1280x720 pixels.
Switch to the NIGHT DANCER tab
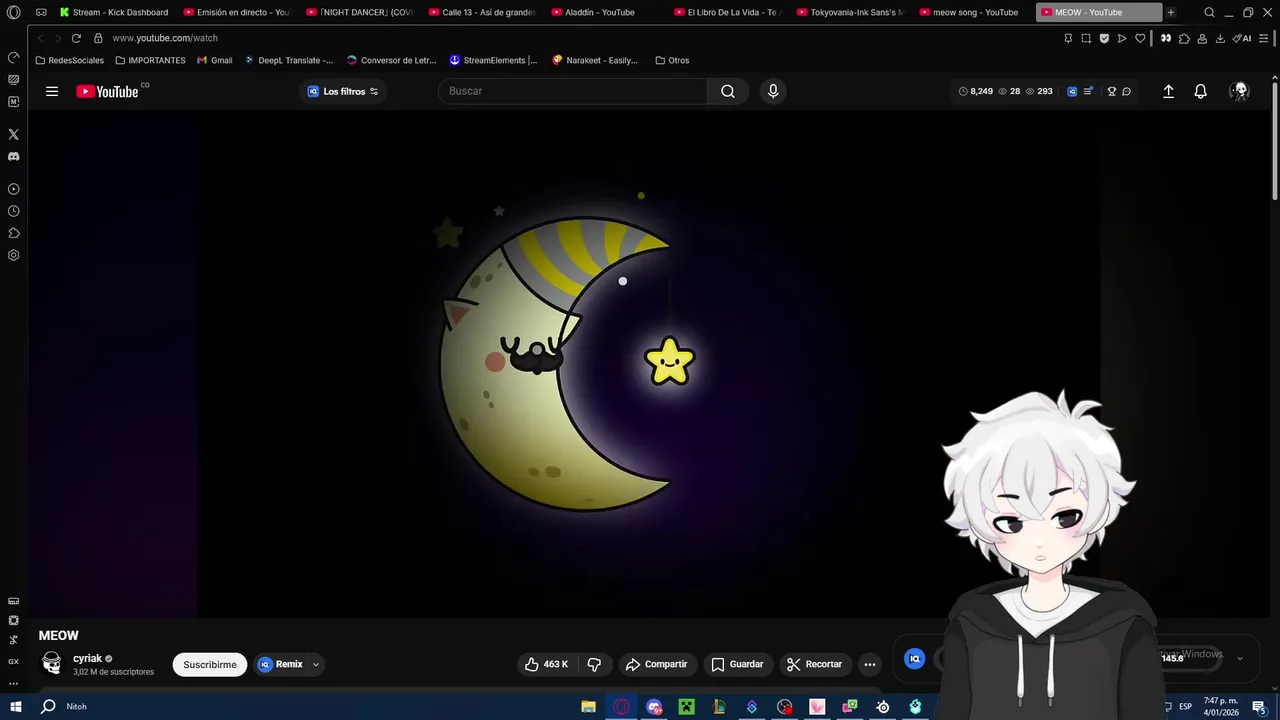click(360, 12)
